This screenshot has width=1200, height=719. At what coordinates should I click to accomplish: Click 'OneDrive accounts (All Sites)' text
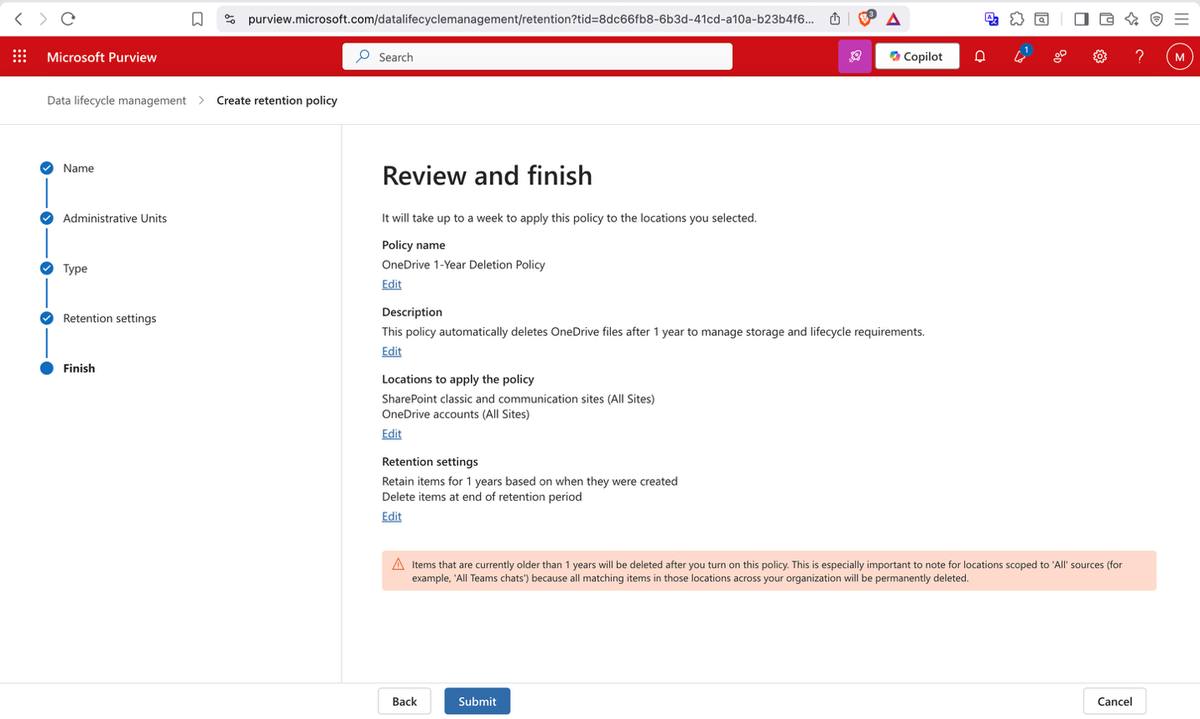(455, 414)
